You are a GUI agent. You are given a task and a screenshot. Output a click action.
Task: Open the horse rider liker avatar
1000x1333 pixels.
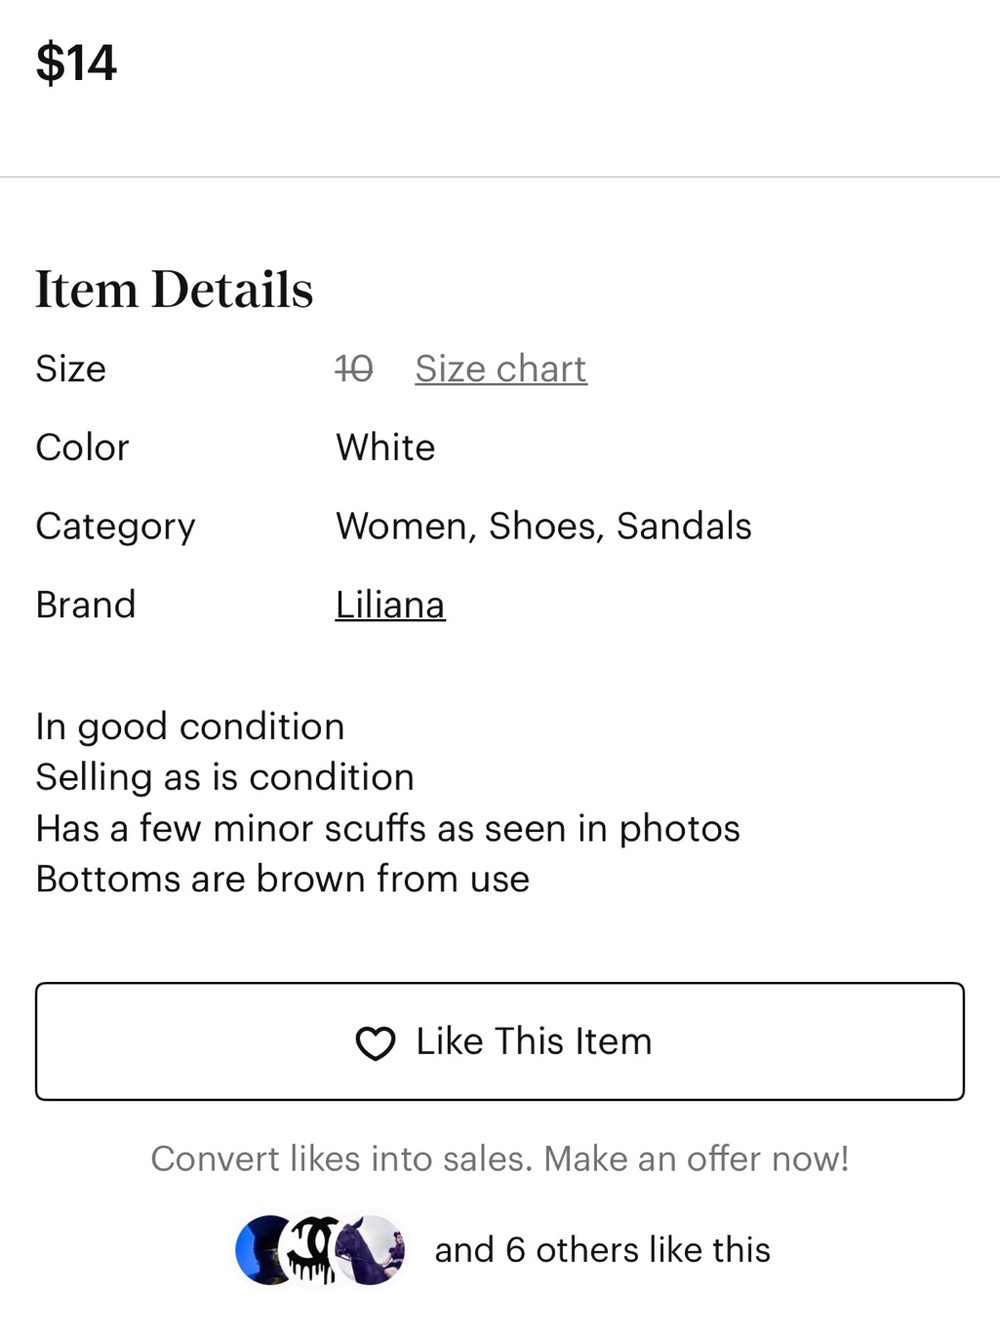click(370, 1250)
